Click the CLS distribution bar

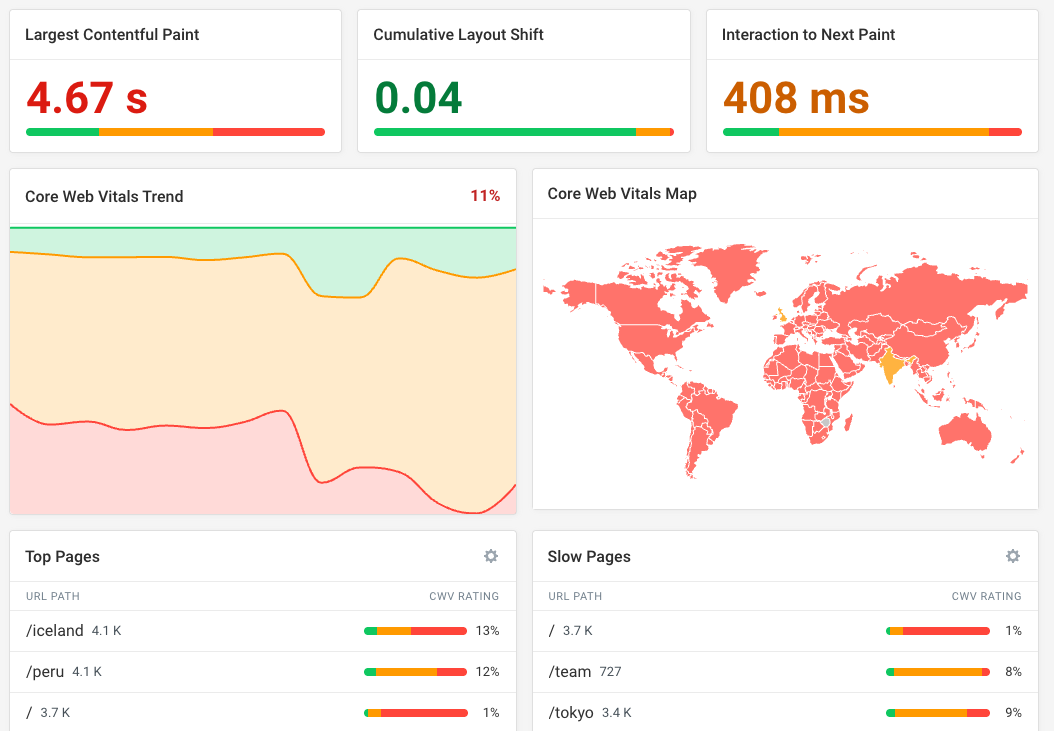pos(524,132)
